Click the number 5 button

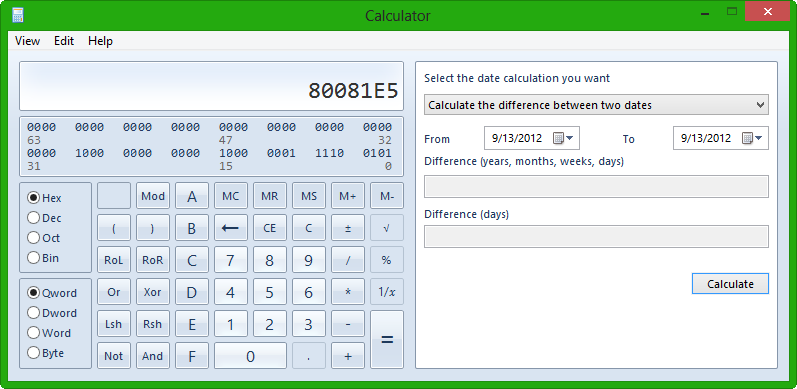click(269, 292)
